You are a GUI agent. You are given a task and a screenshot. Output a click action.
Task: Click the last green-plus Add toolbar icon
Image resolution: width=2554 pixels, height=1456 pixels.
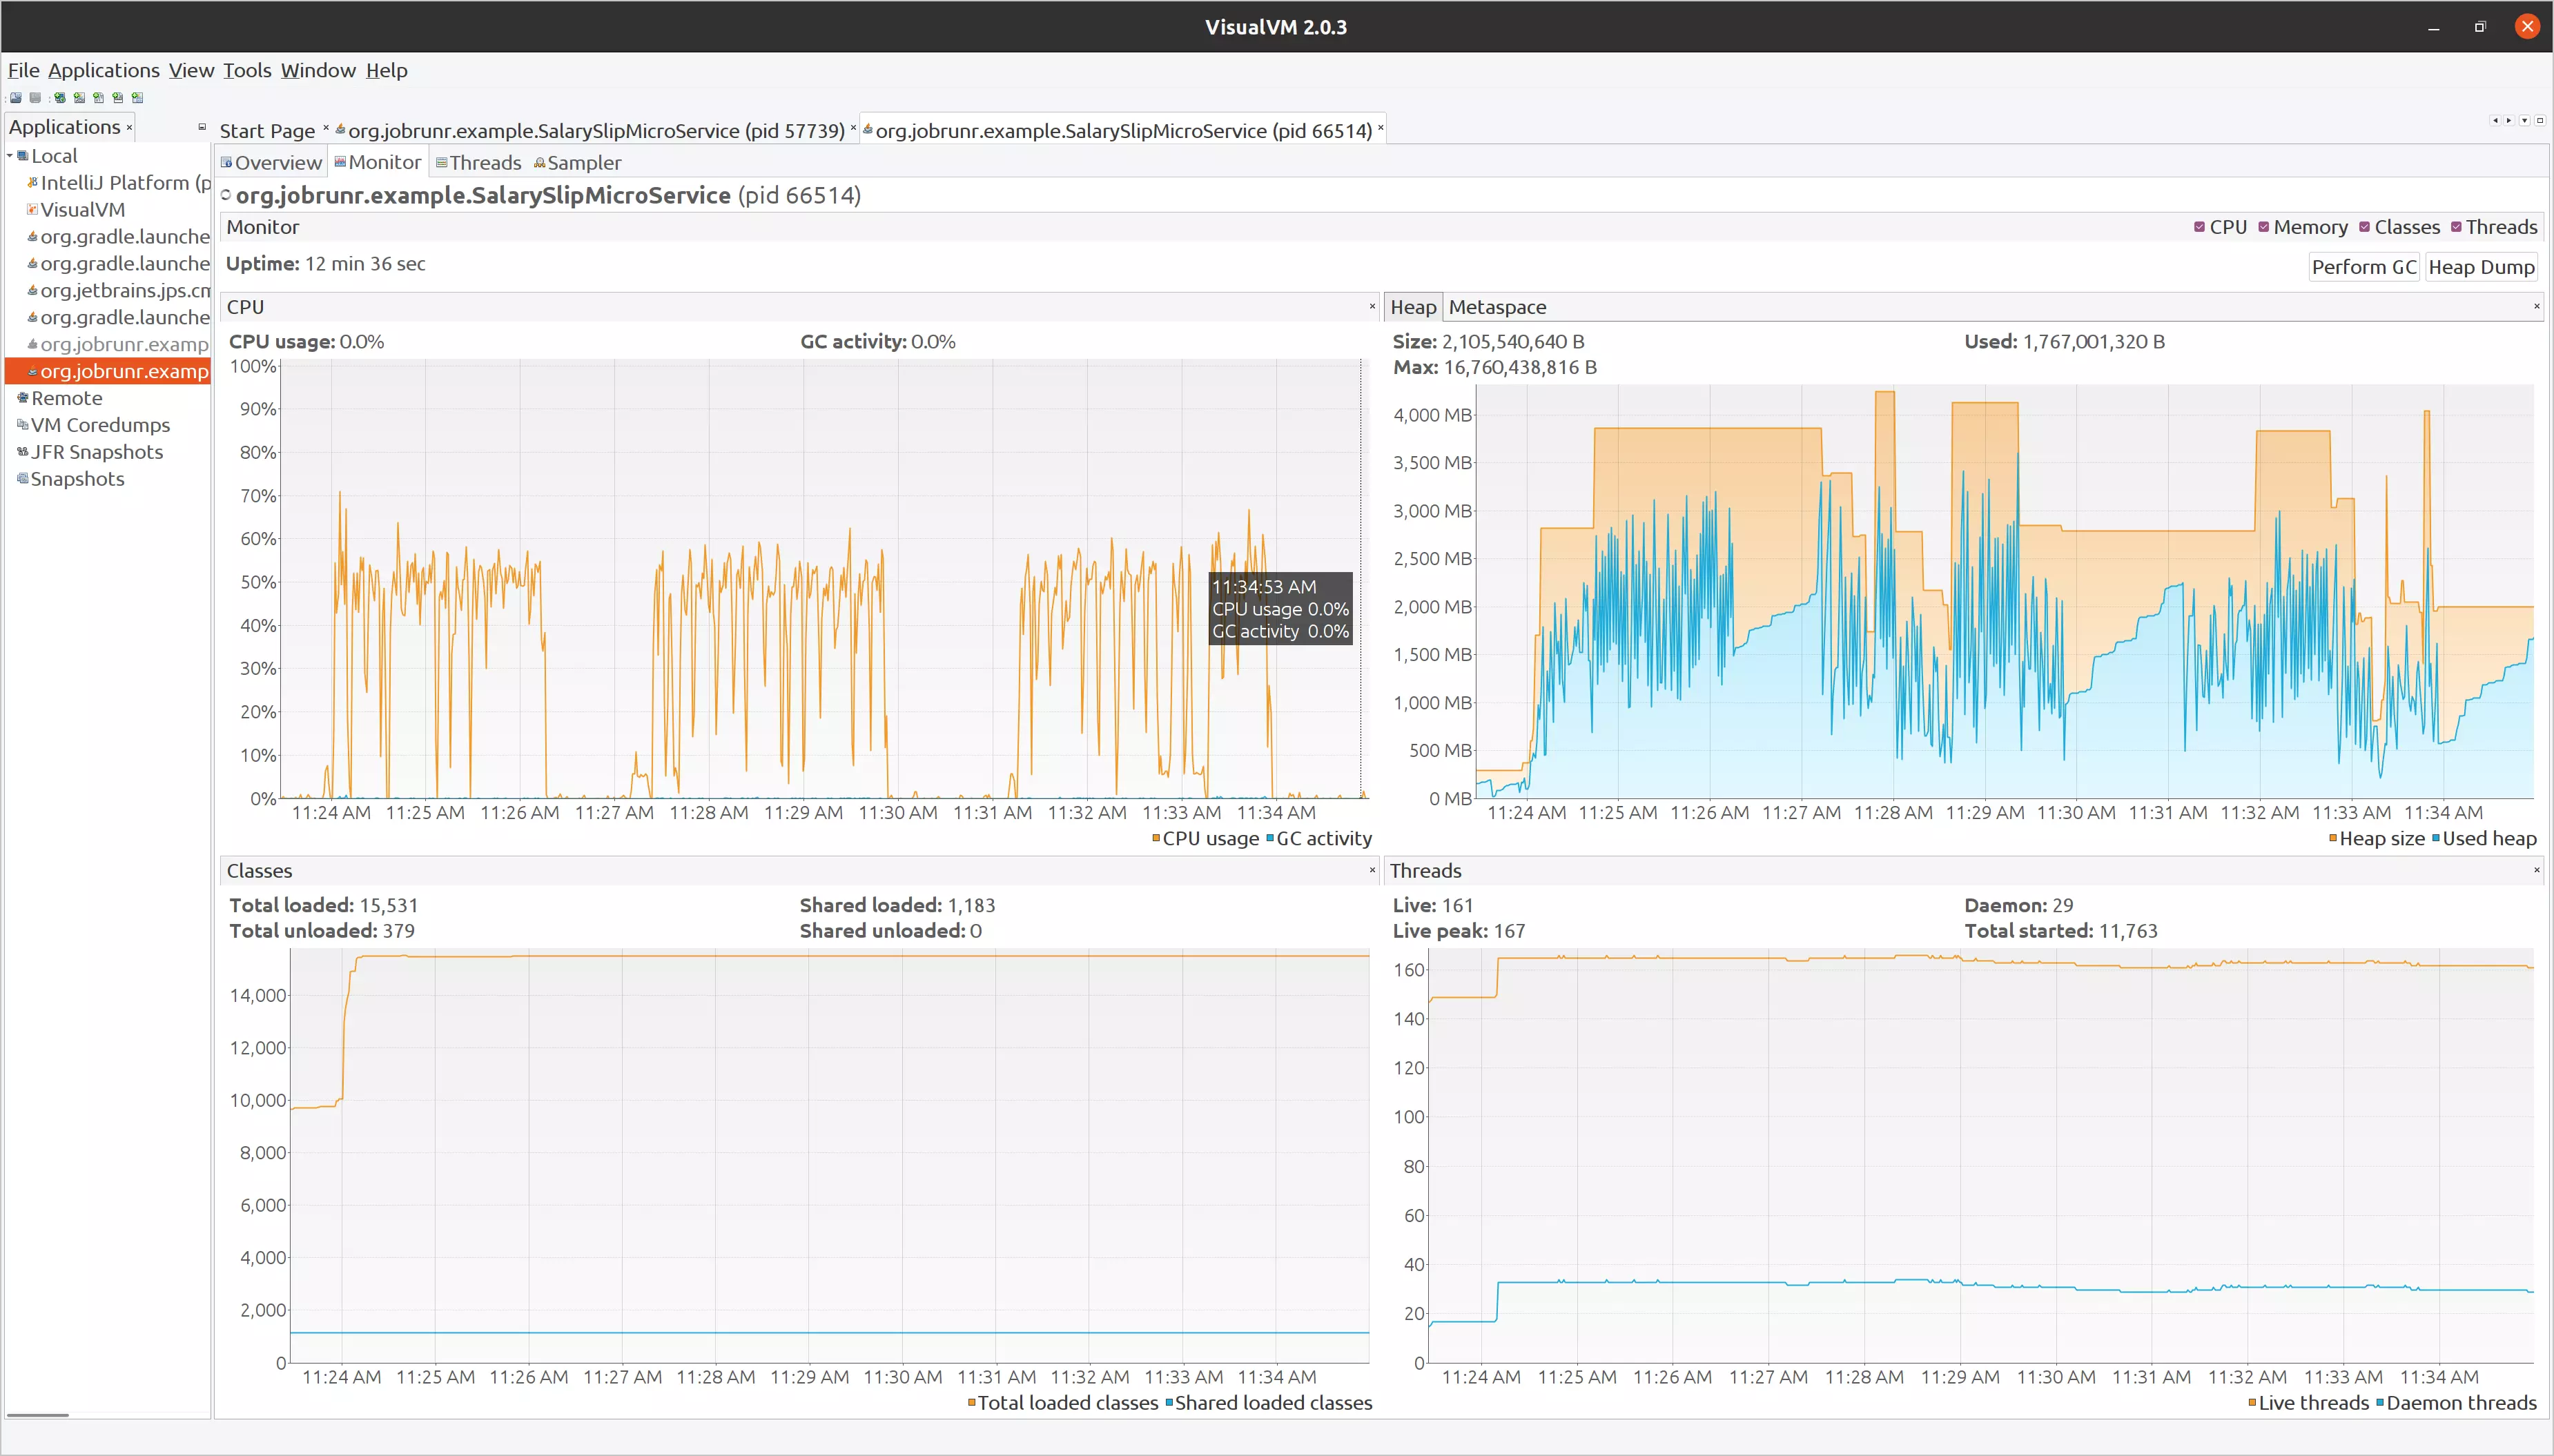tap(138, 98)
